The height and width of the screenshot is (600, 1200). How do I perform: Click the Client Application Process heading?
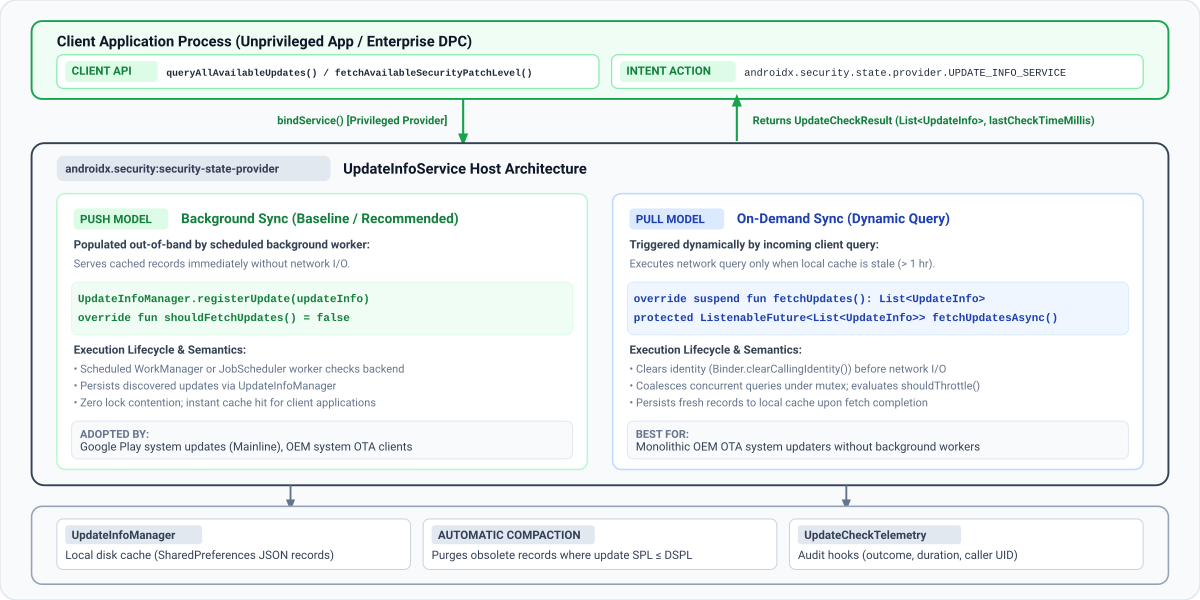tap(264, 42)
